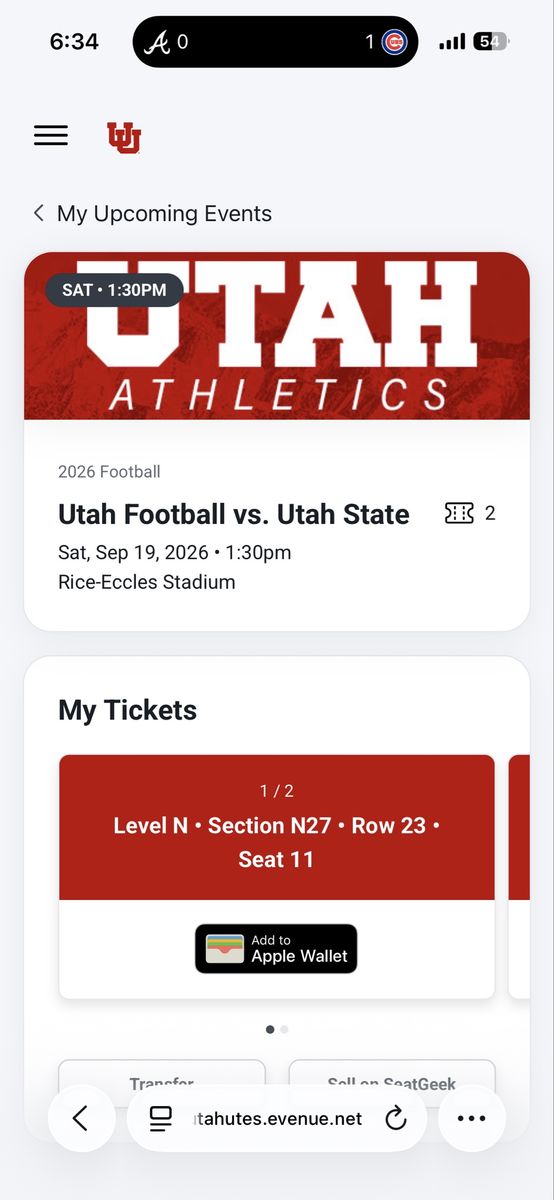Add ticket to Apple Wallet

[x=276, y=948]
